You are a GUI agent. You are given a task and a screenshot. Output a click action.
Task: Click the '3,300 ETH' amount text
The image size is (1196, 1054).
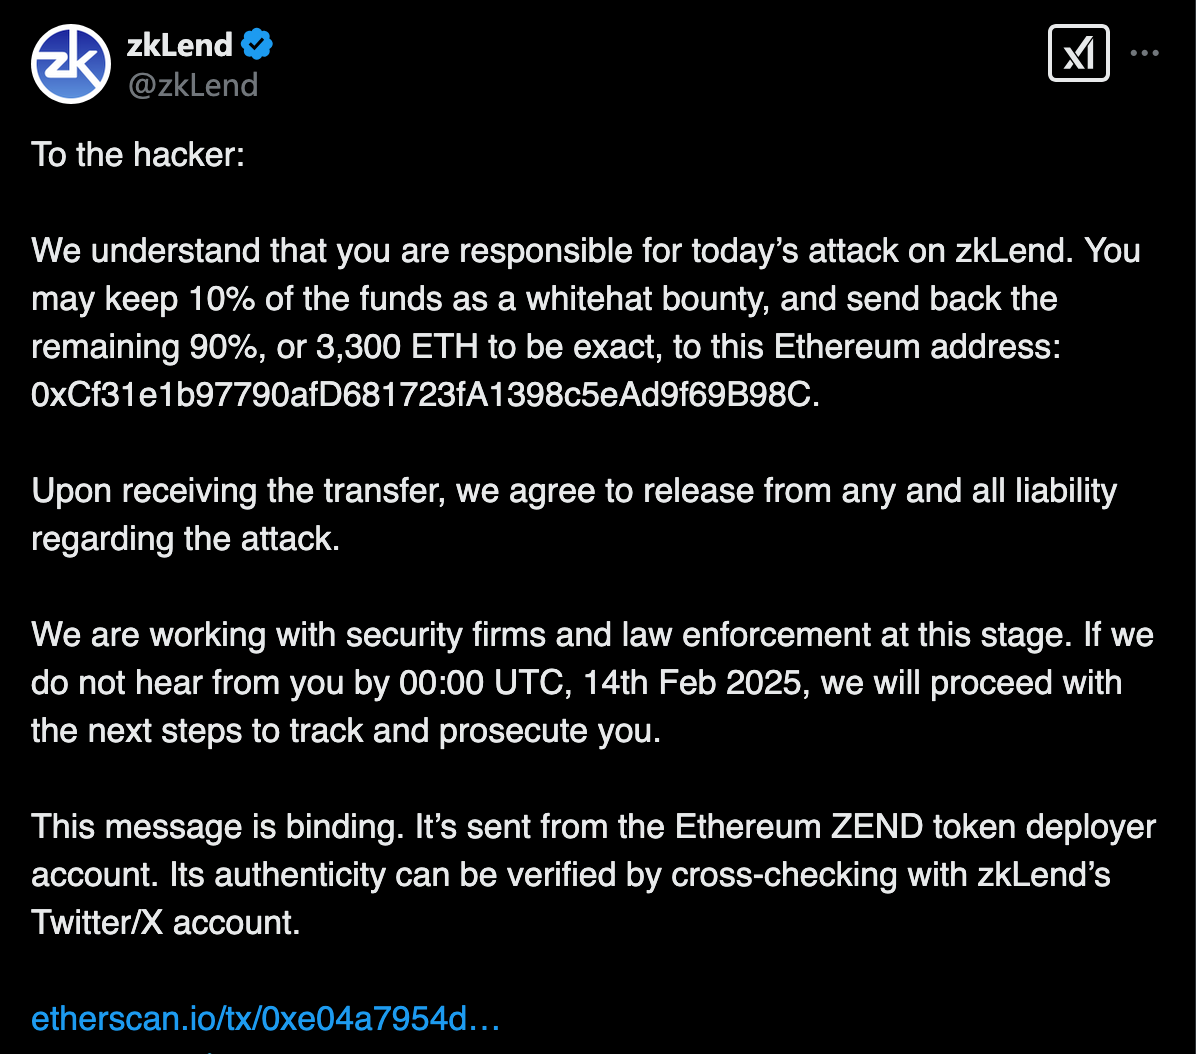pyautogui.click(x=397, y=347)
